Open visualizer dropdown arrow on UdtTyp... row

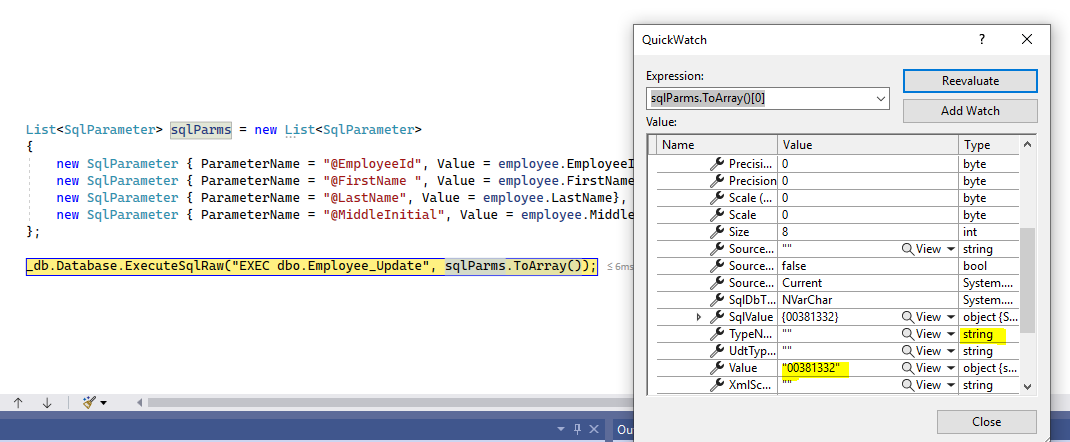pos(951,351)
